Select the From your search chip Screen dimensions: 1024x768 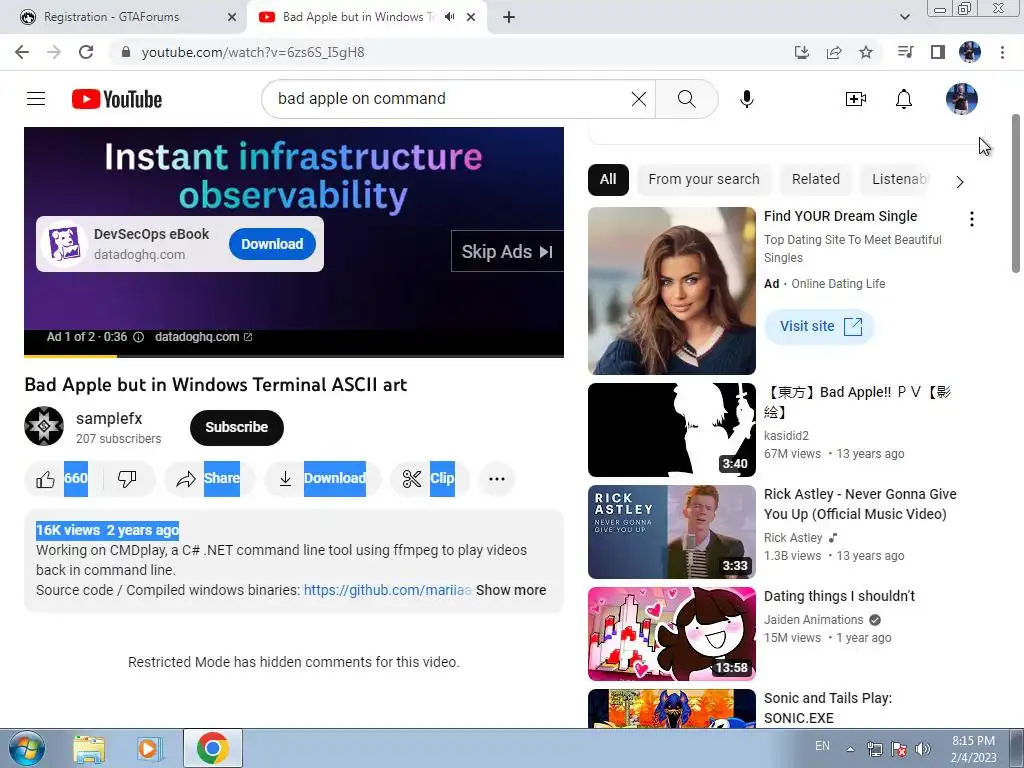pos(703,180)
